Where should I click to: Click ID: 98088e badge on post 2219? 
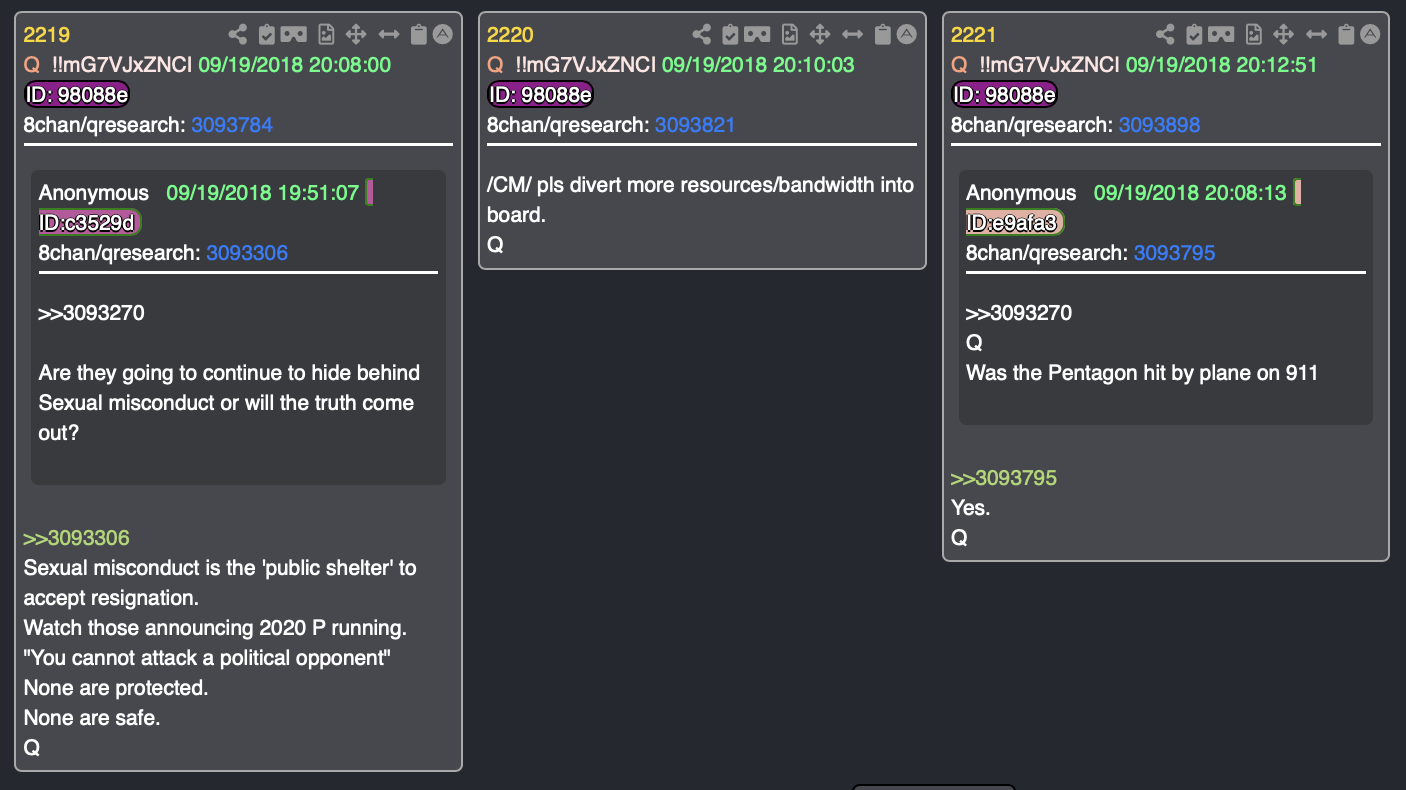click(77, 95)
